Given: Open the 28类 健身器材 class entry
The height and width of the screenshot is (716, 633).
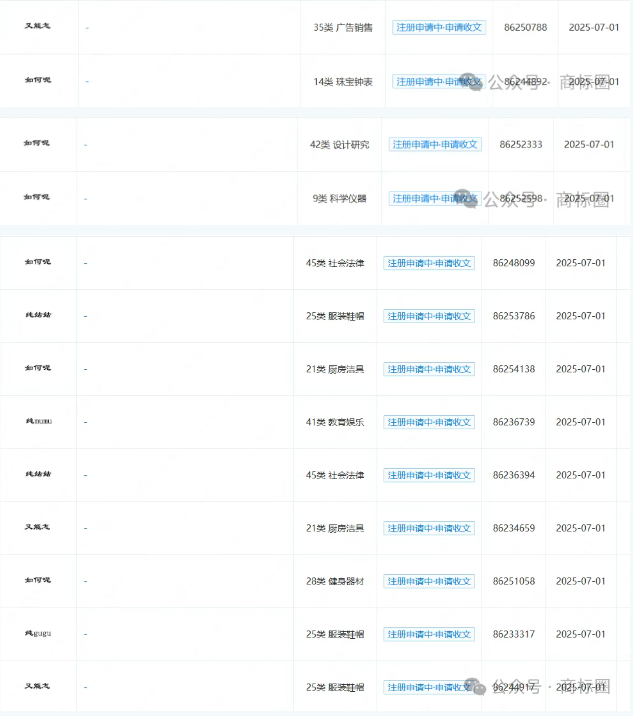Looking at the screenshot, I should [335, 581].
